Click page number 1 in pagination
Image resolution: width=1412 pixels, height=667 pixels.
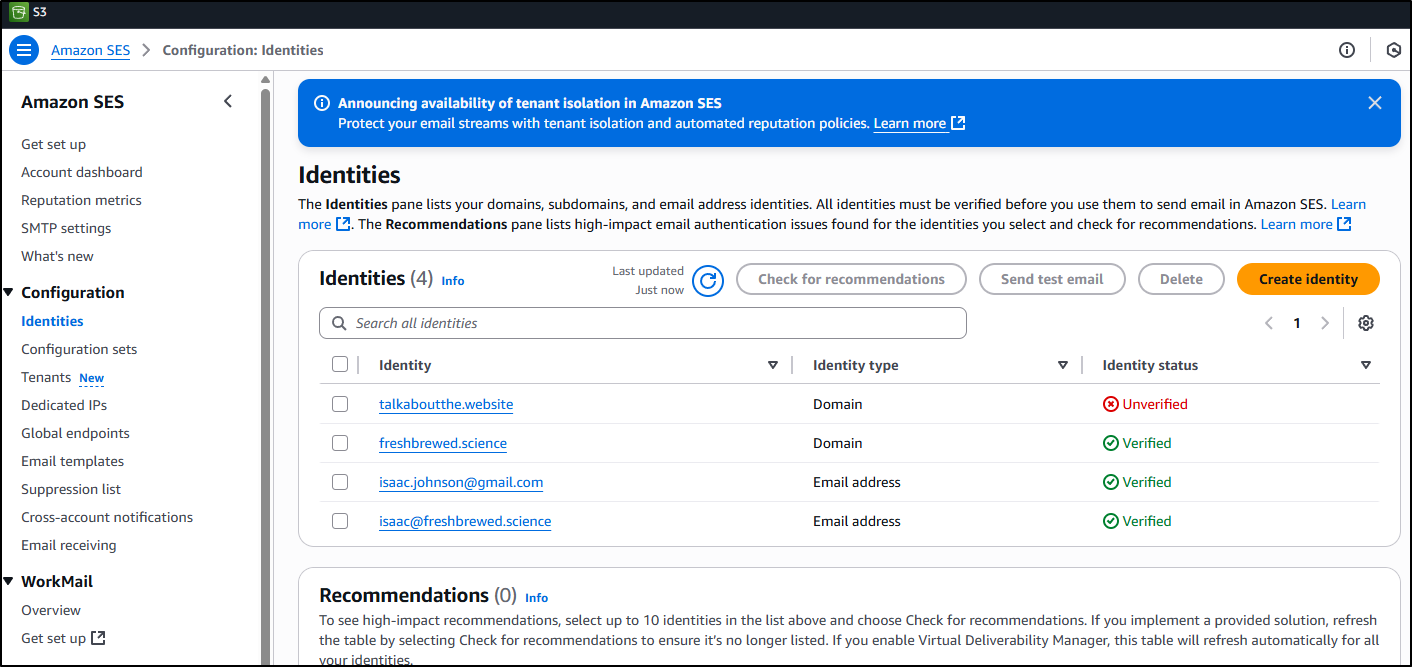tap(1297, 323)
